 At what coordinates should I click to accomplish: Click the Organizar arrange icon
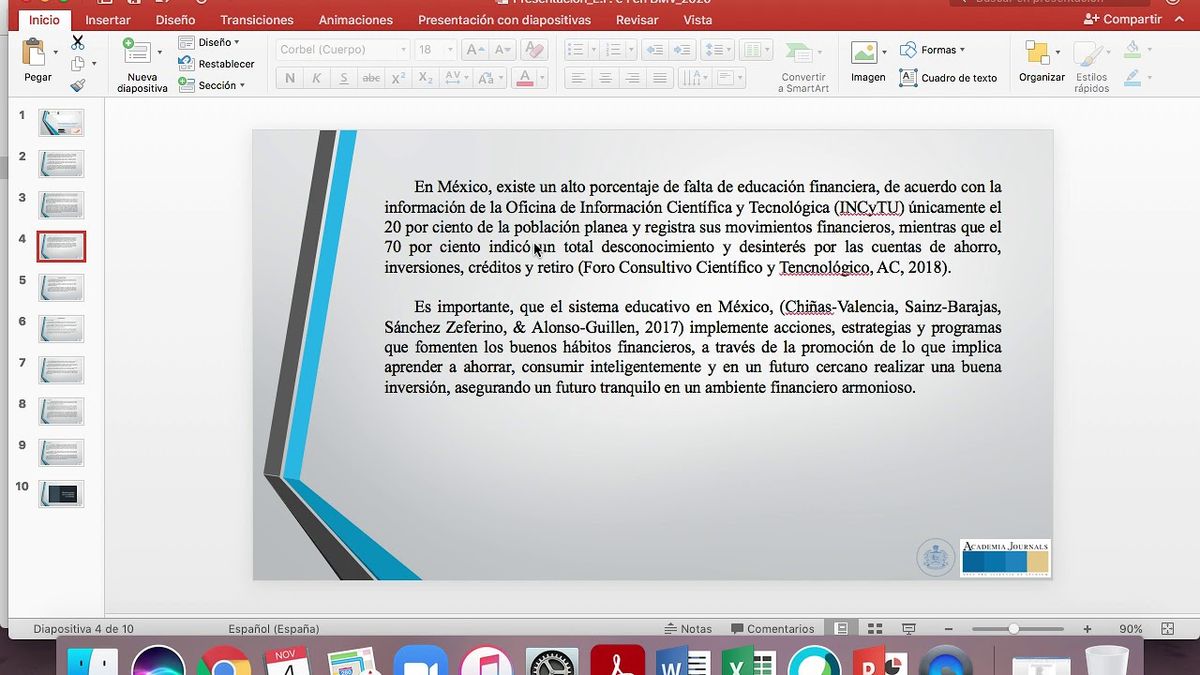[x=1037, y=52]
